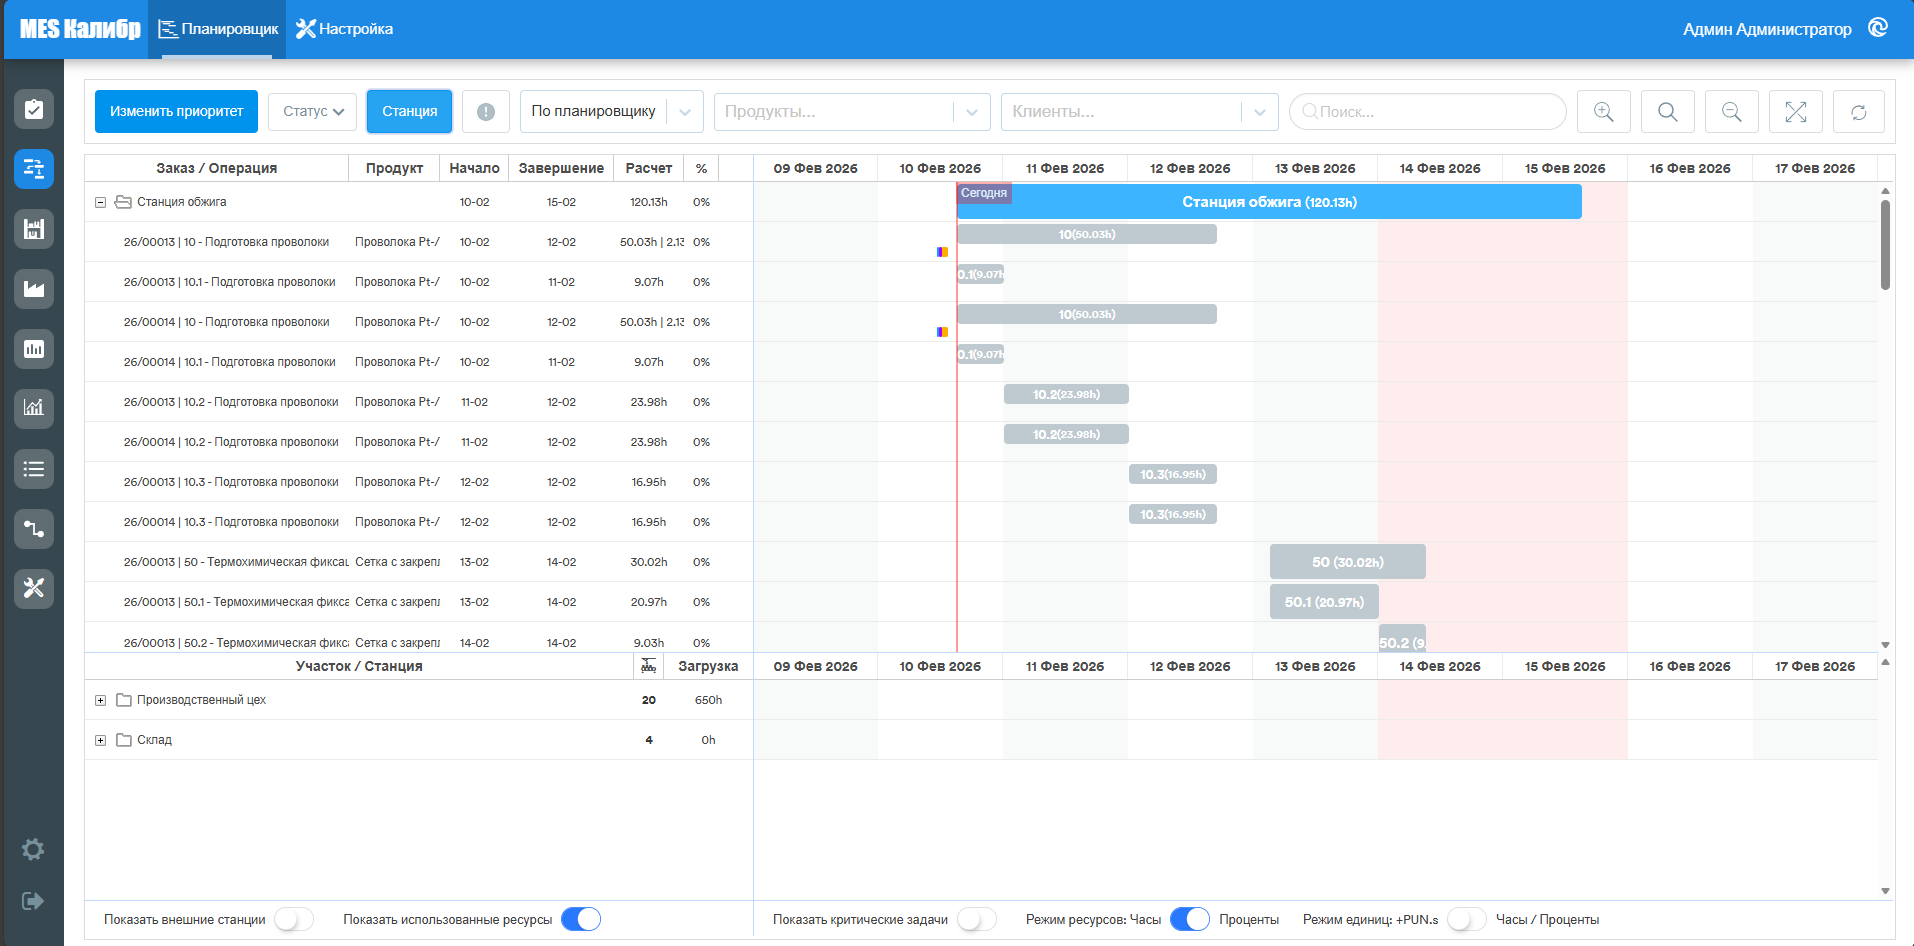Viewport: 1914px width, 946px height.
Task: Open the Статус dropdown
Action: click(x=312, y=111)
